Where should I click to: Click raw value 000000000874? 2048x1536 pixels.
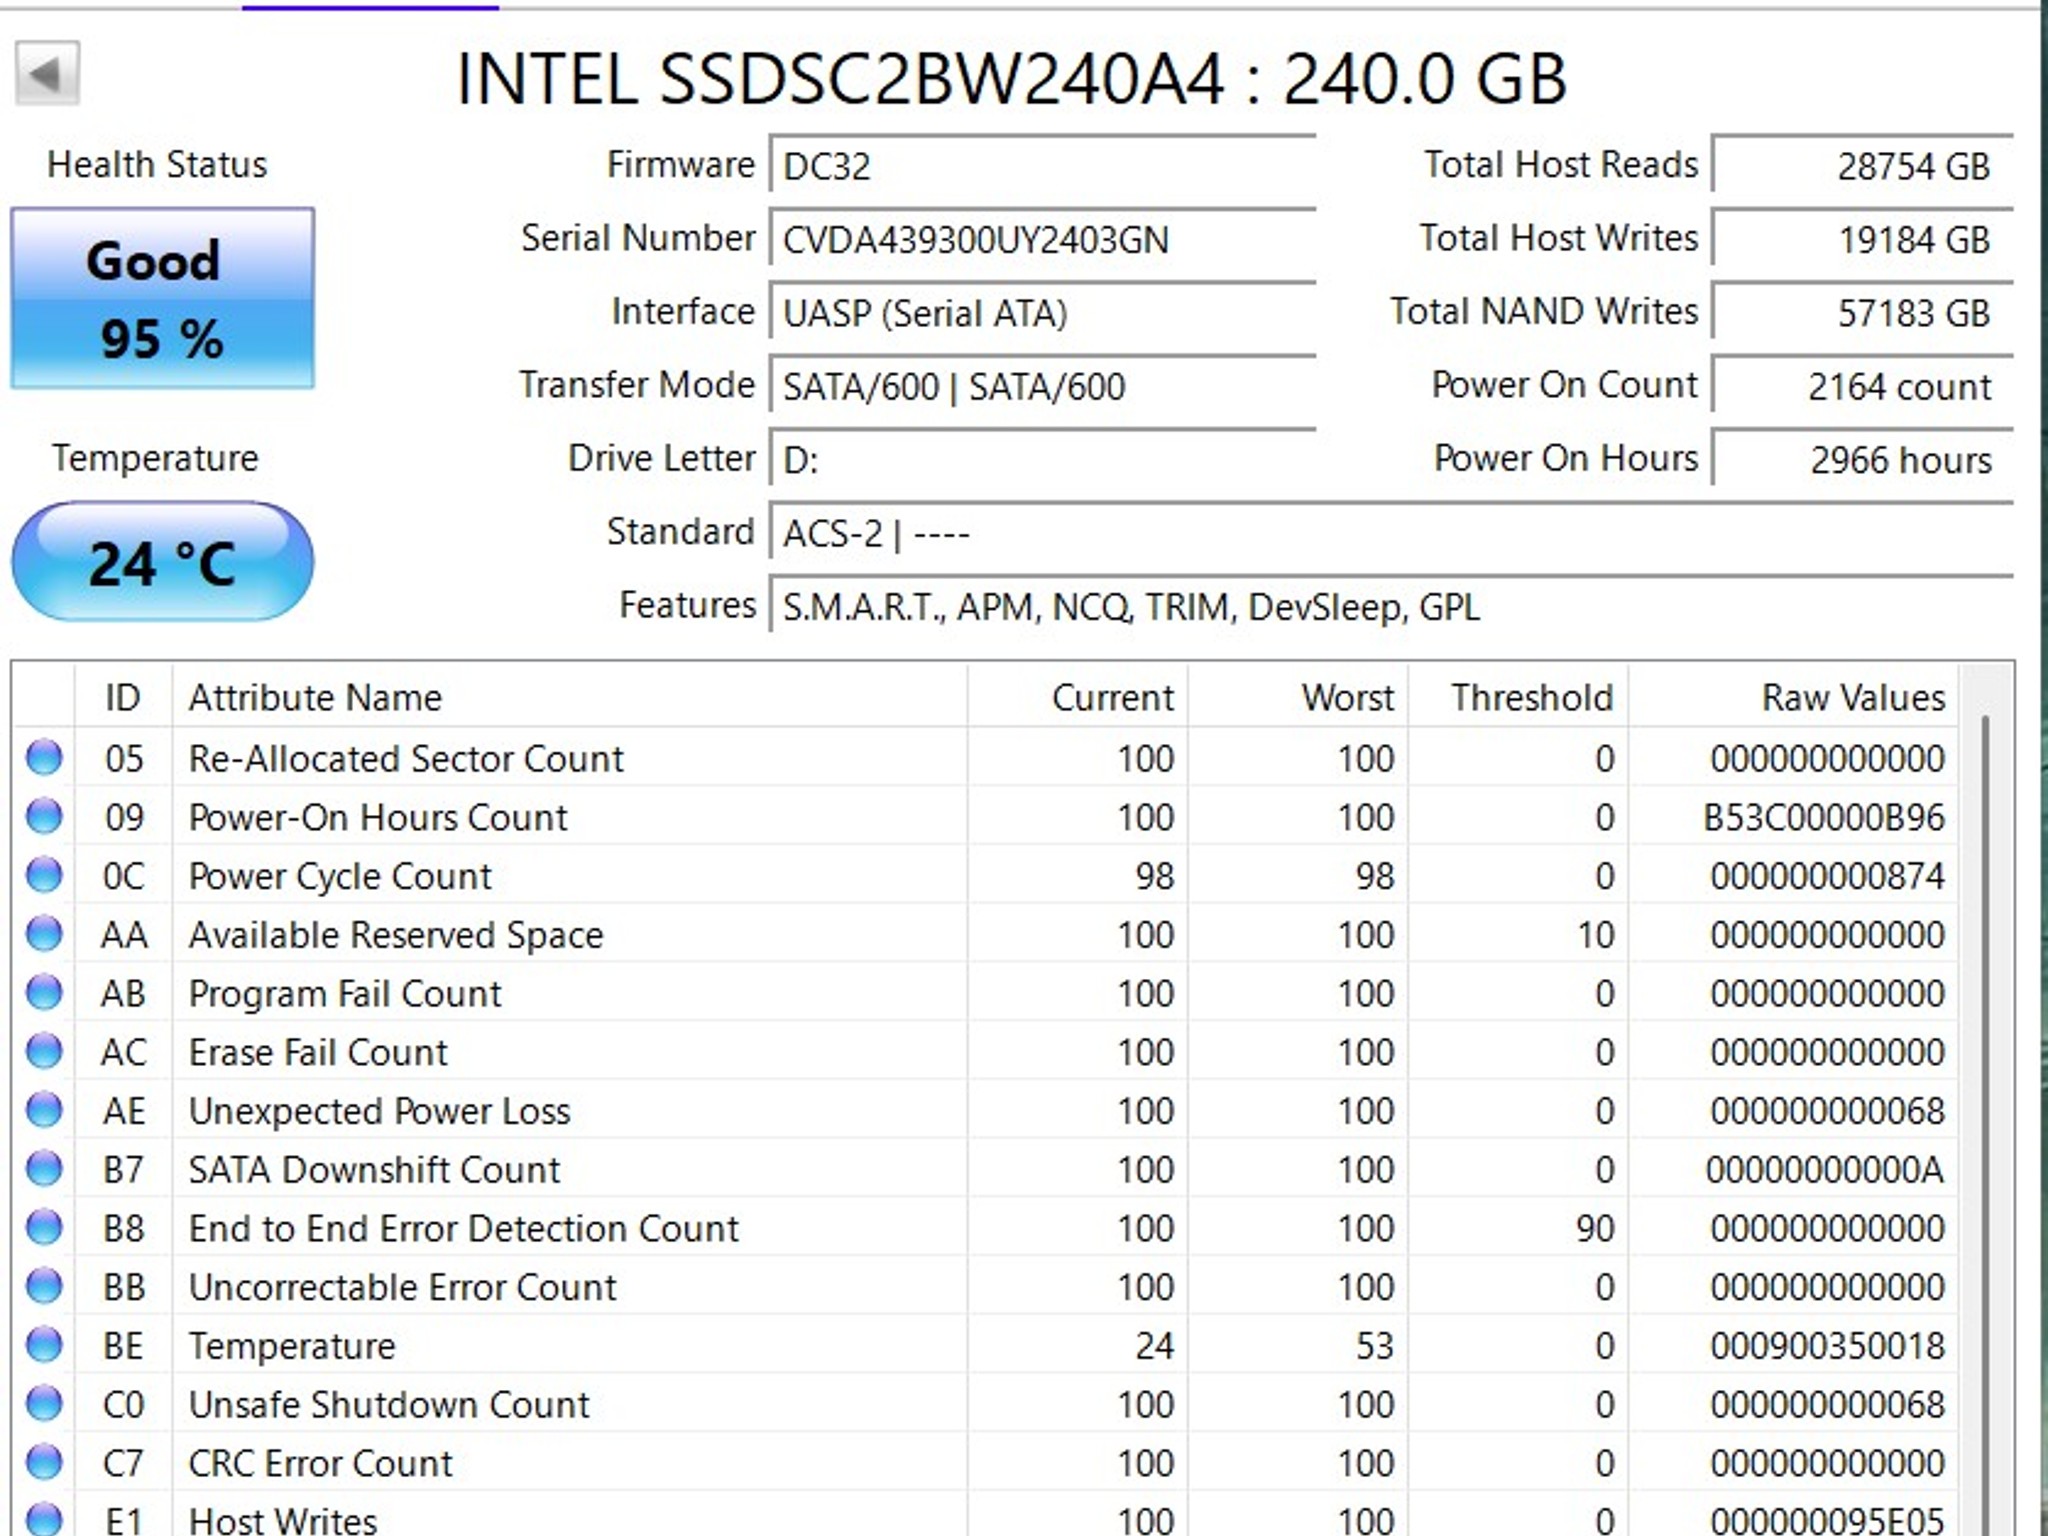tap(1827, 876)
